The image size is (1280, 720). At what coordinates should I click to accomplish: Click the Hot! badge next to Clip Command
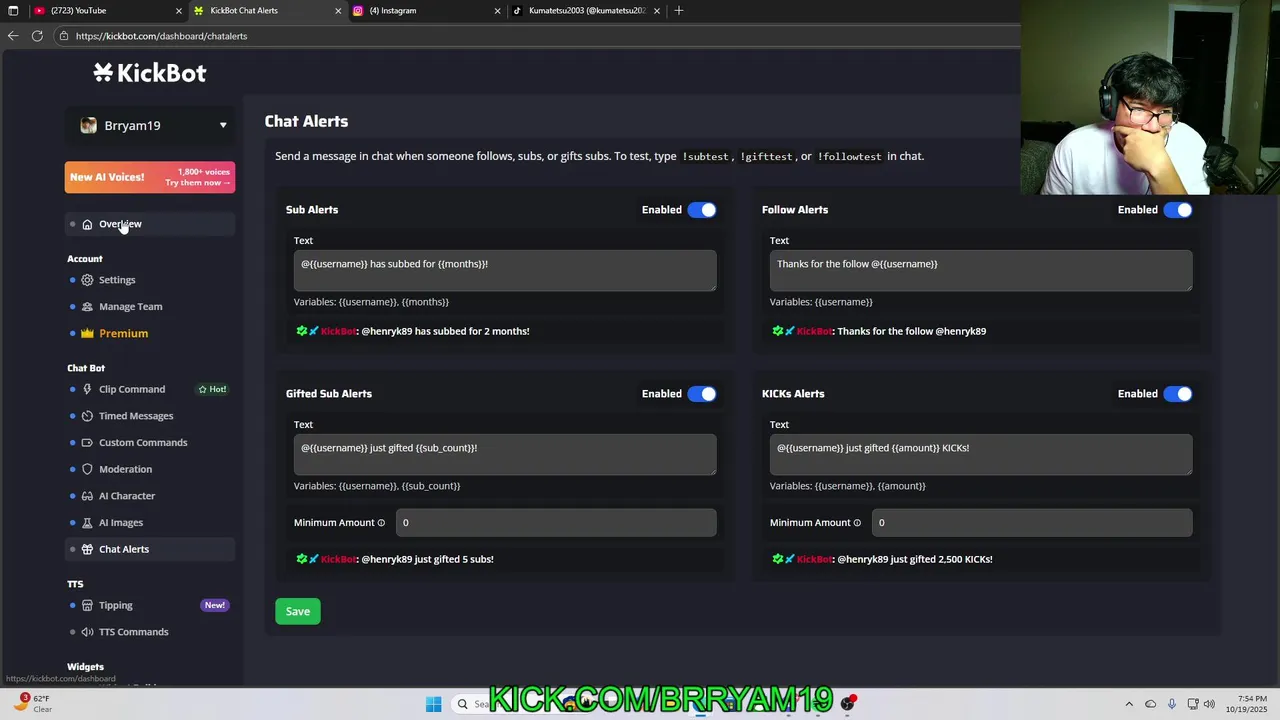pyautogui.click(x=212, y=389)
